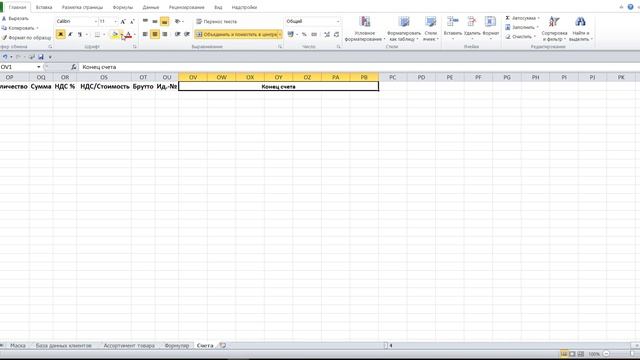Open the Calibri font name dropdown

(96, 21)
